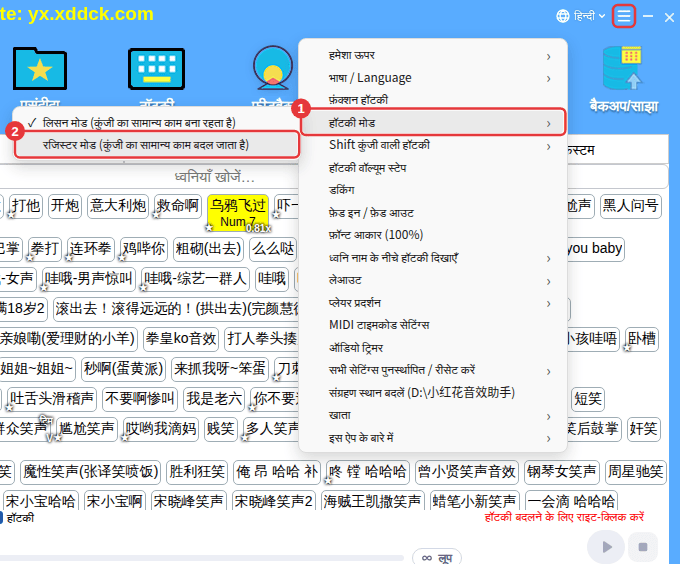680x564 pixels.
Task: Play the 短笑 sound button
Action: (588, 399)
